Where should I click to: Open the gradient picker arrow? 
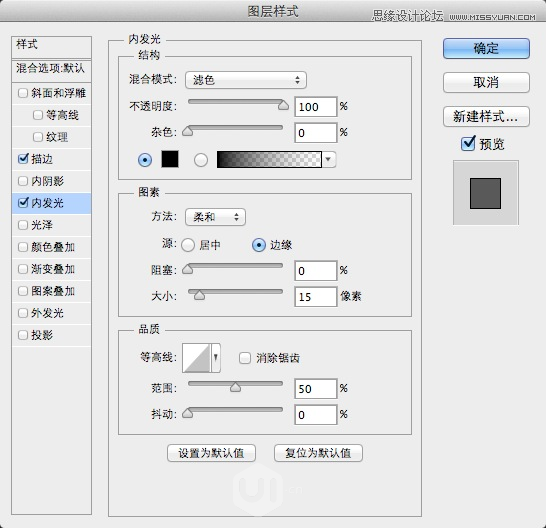[x=328, y=160]
